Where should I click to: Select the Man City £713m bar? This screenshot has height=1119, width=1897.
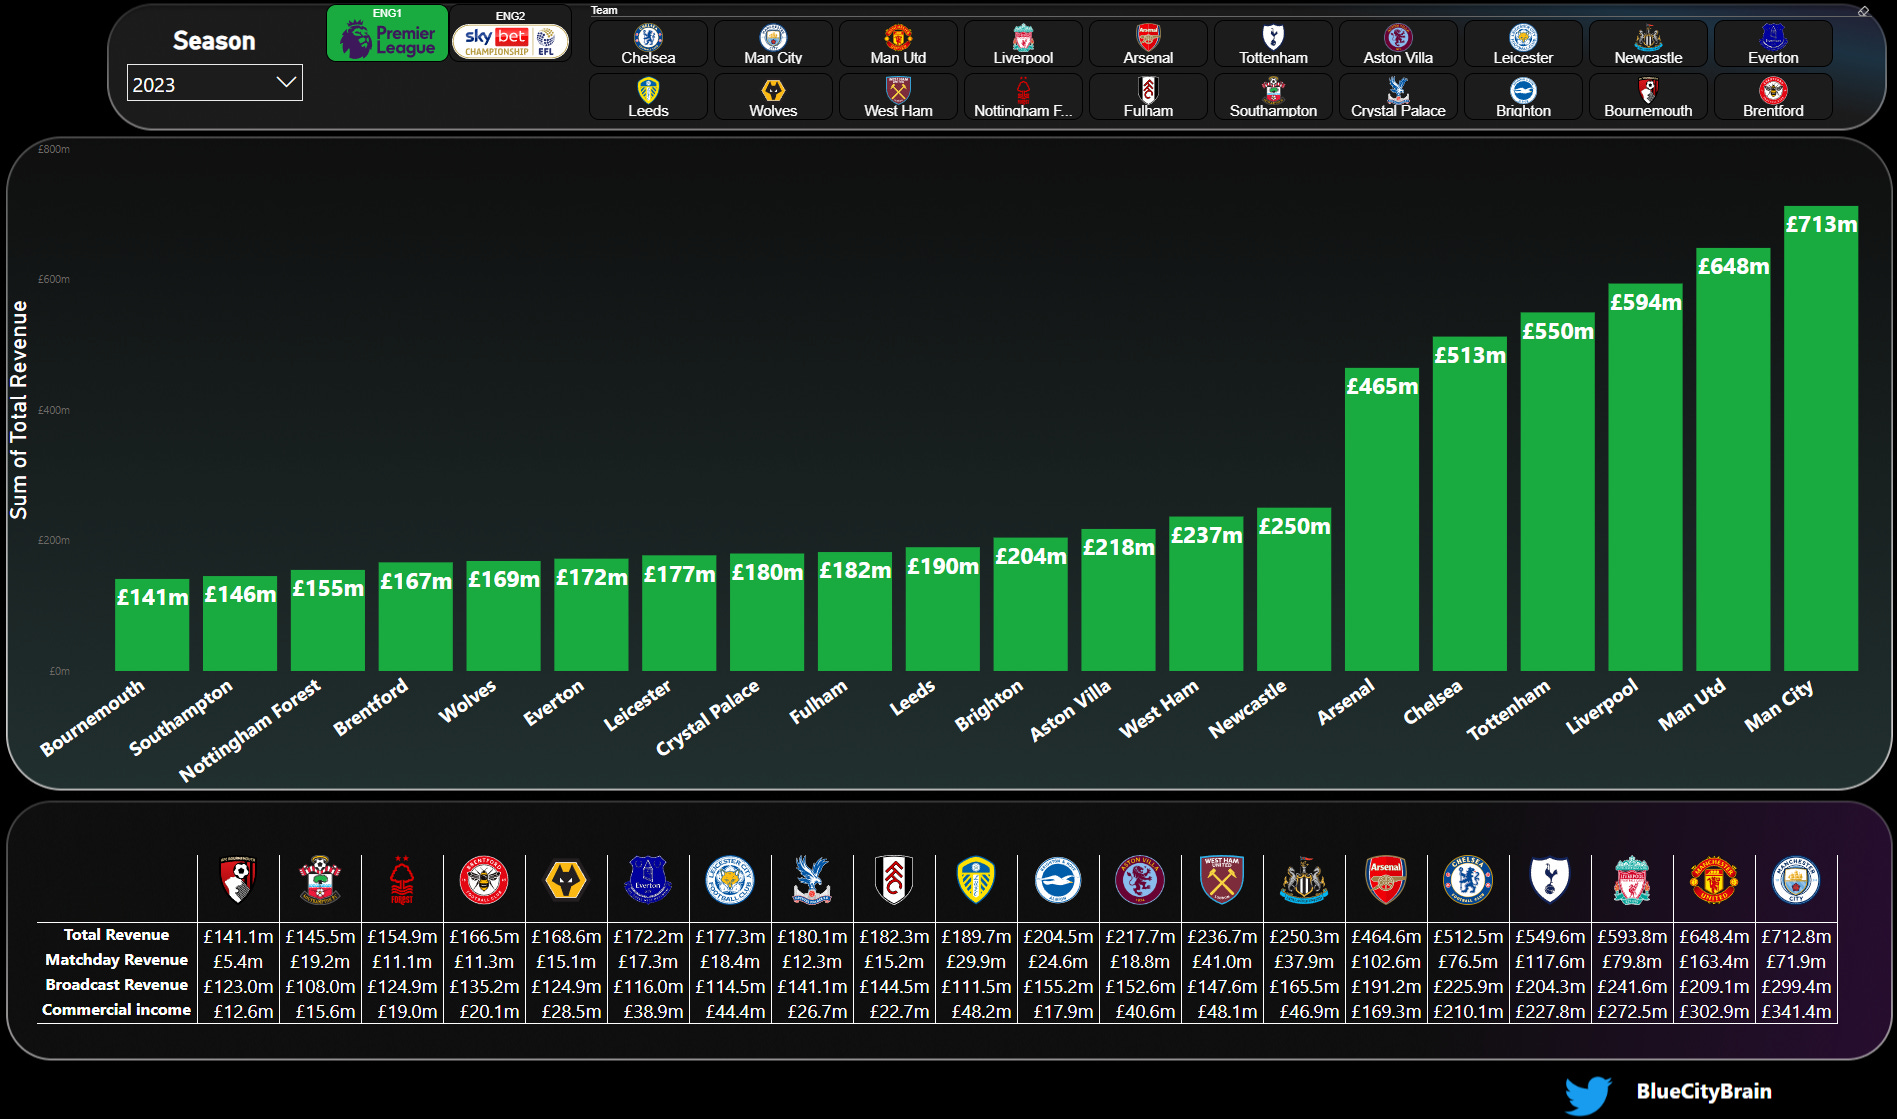click(1821, 438)
